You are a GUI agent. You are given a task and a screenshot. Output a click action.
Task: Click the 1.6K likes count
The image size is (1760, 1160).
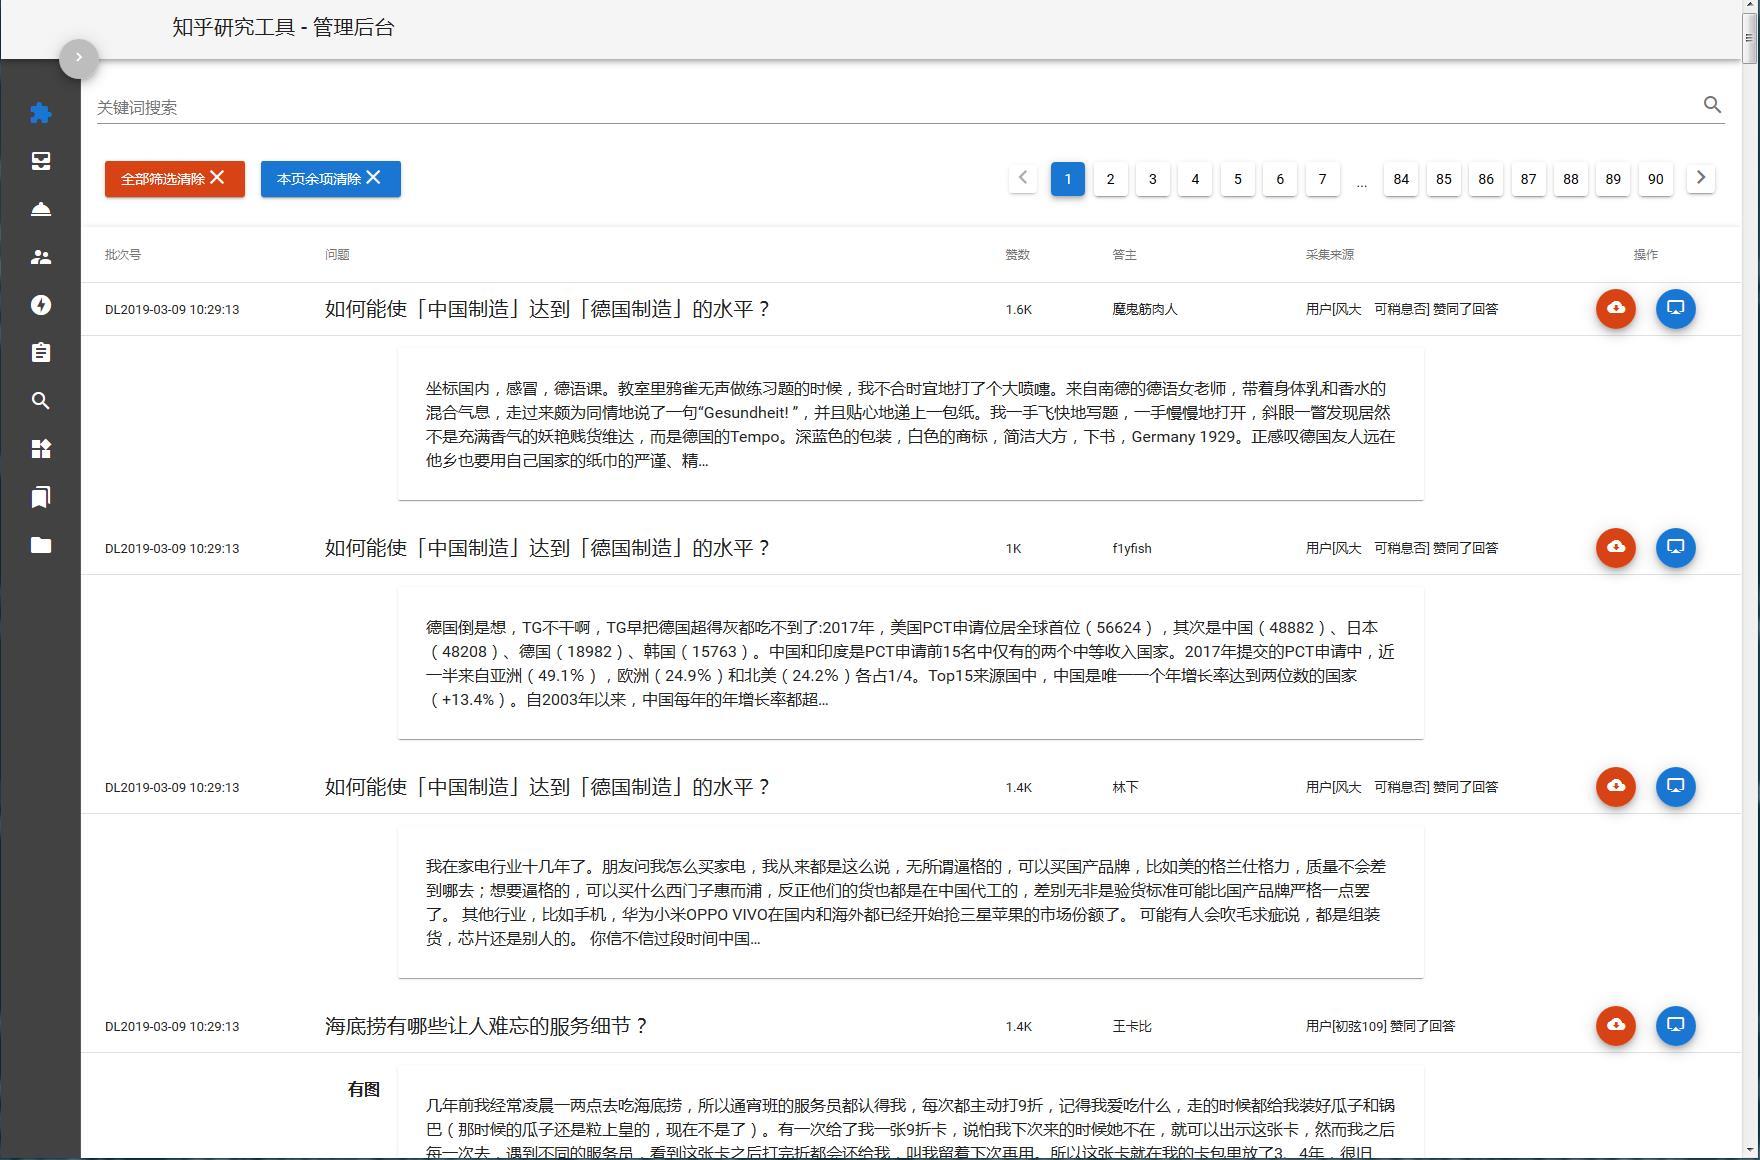click(x=1019, y=309)
